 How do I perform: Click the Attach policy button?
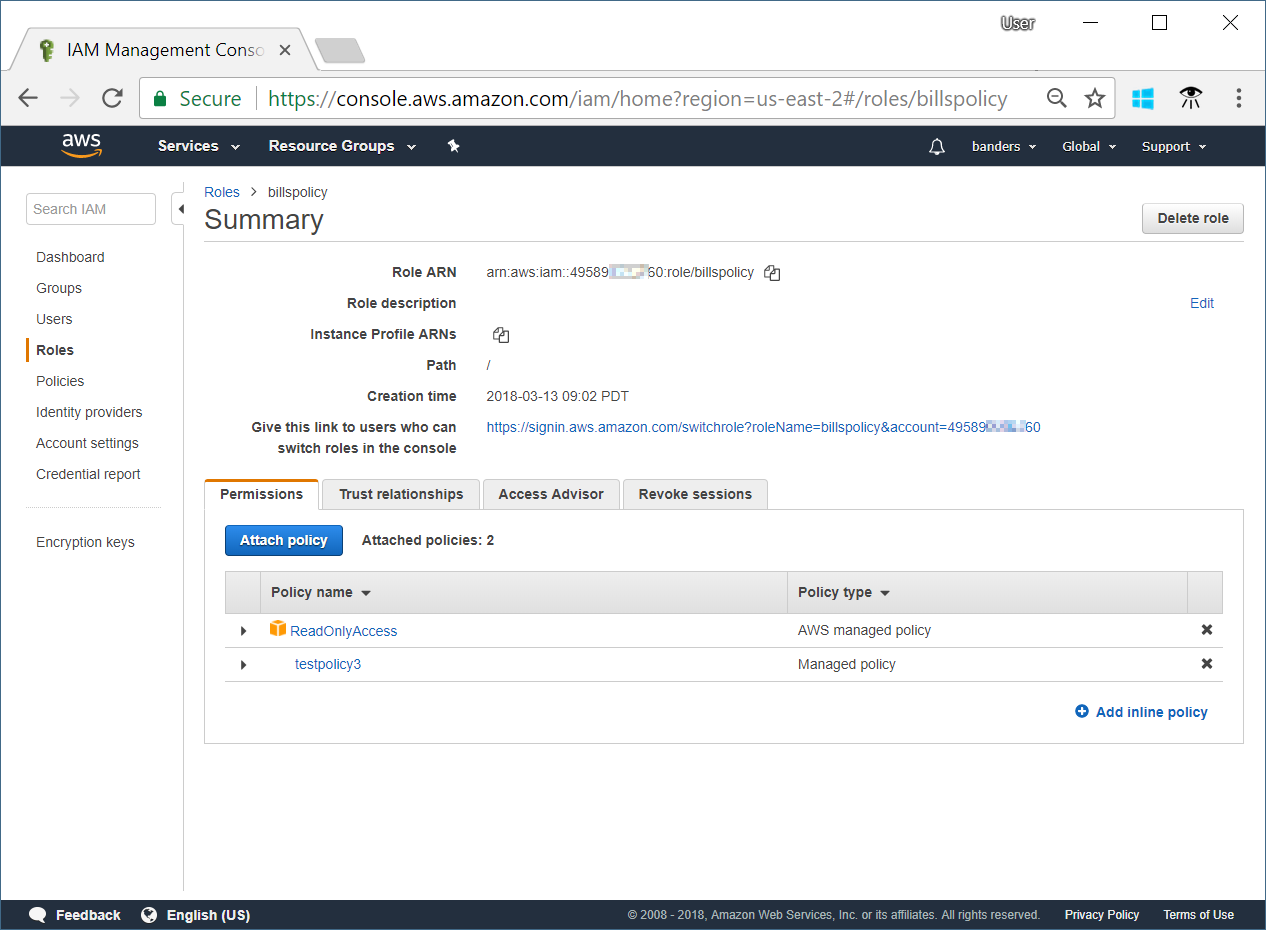click(284, 540)
